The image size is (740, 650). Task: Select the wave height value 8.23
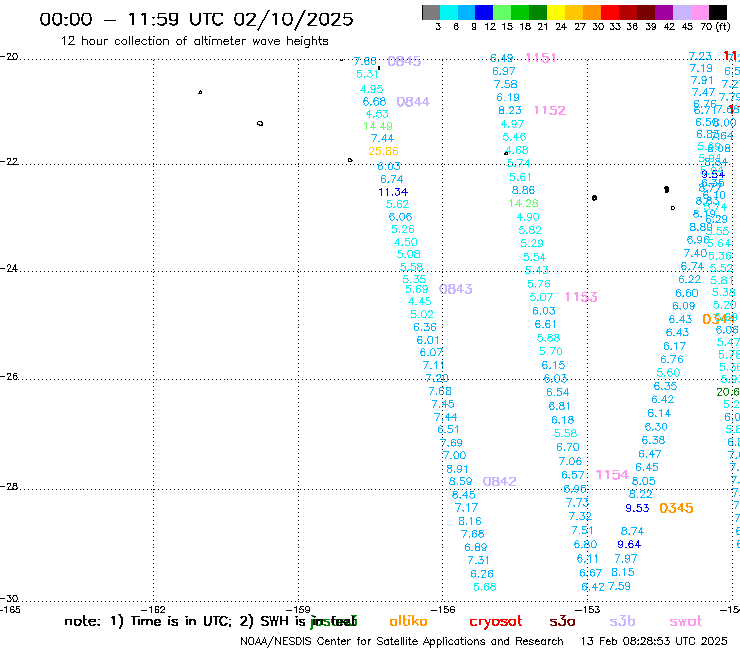click(x=510, y=110)
